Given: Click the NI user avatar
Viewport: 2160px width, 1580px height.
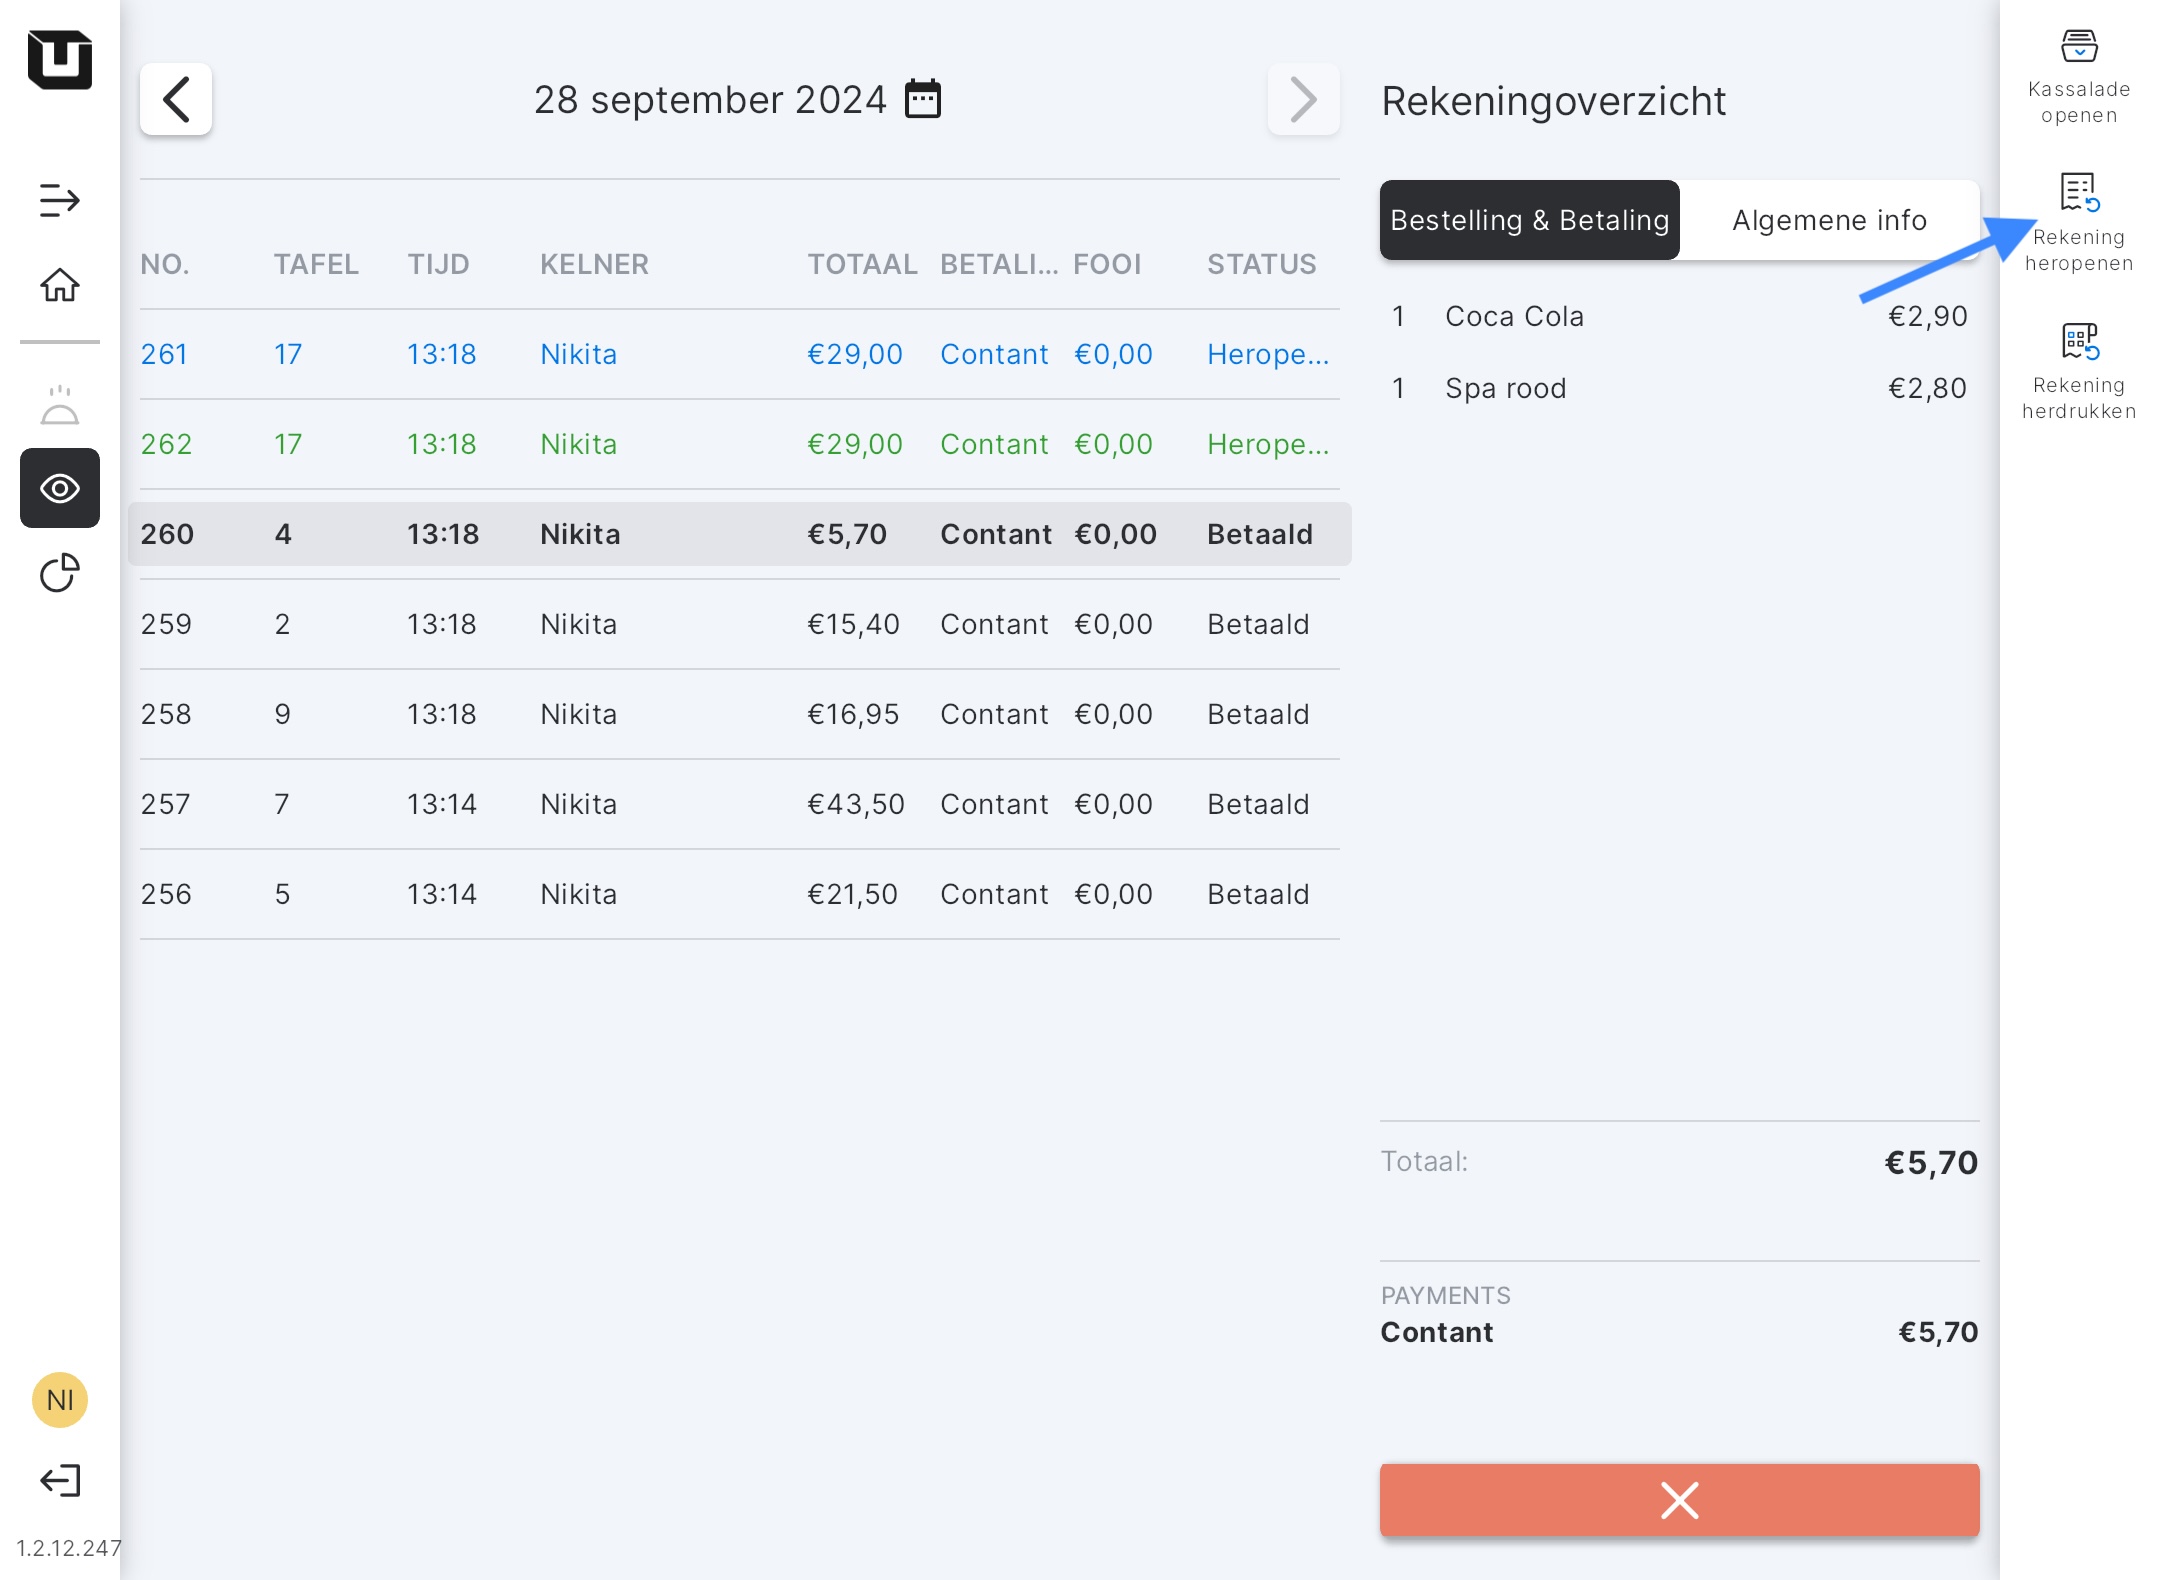Looking at the screenshot, I should (60, 1399).
